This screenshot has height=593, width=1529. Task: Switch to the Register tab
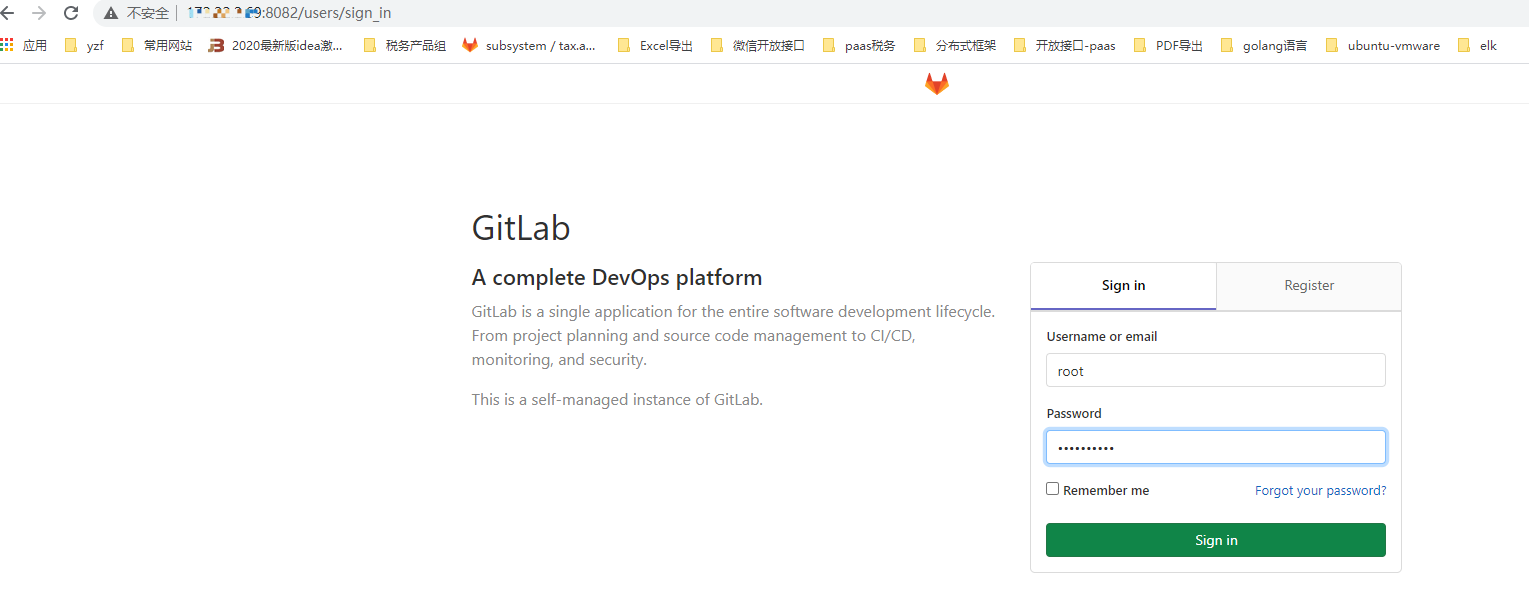pyautogui.click(x=1309, y=286)
